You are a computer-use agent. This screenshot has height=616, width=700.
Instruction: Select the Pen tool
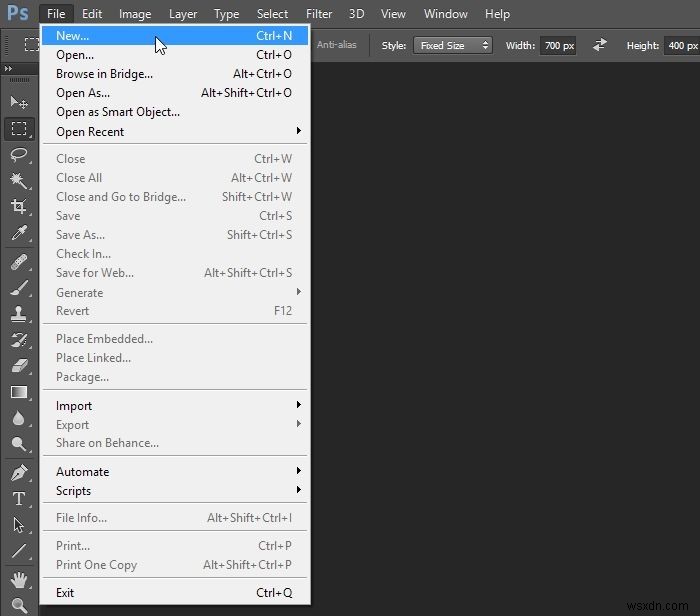pyautogui.click(x=19, y=473)
